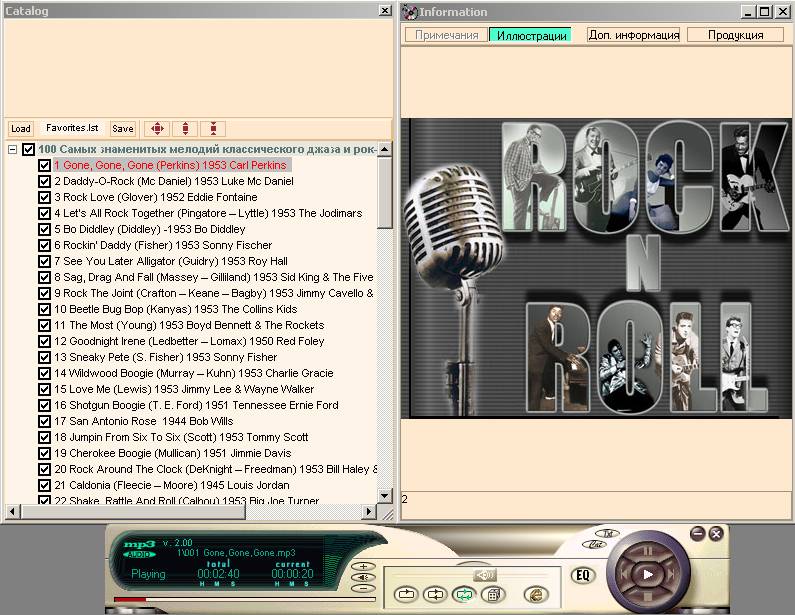Select '6 Rockin' Daddy (Fisher)' track
795x615 pixels.
pos(163,245)
